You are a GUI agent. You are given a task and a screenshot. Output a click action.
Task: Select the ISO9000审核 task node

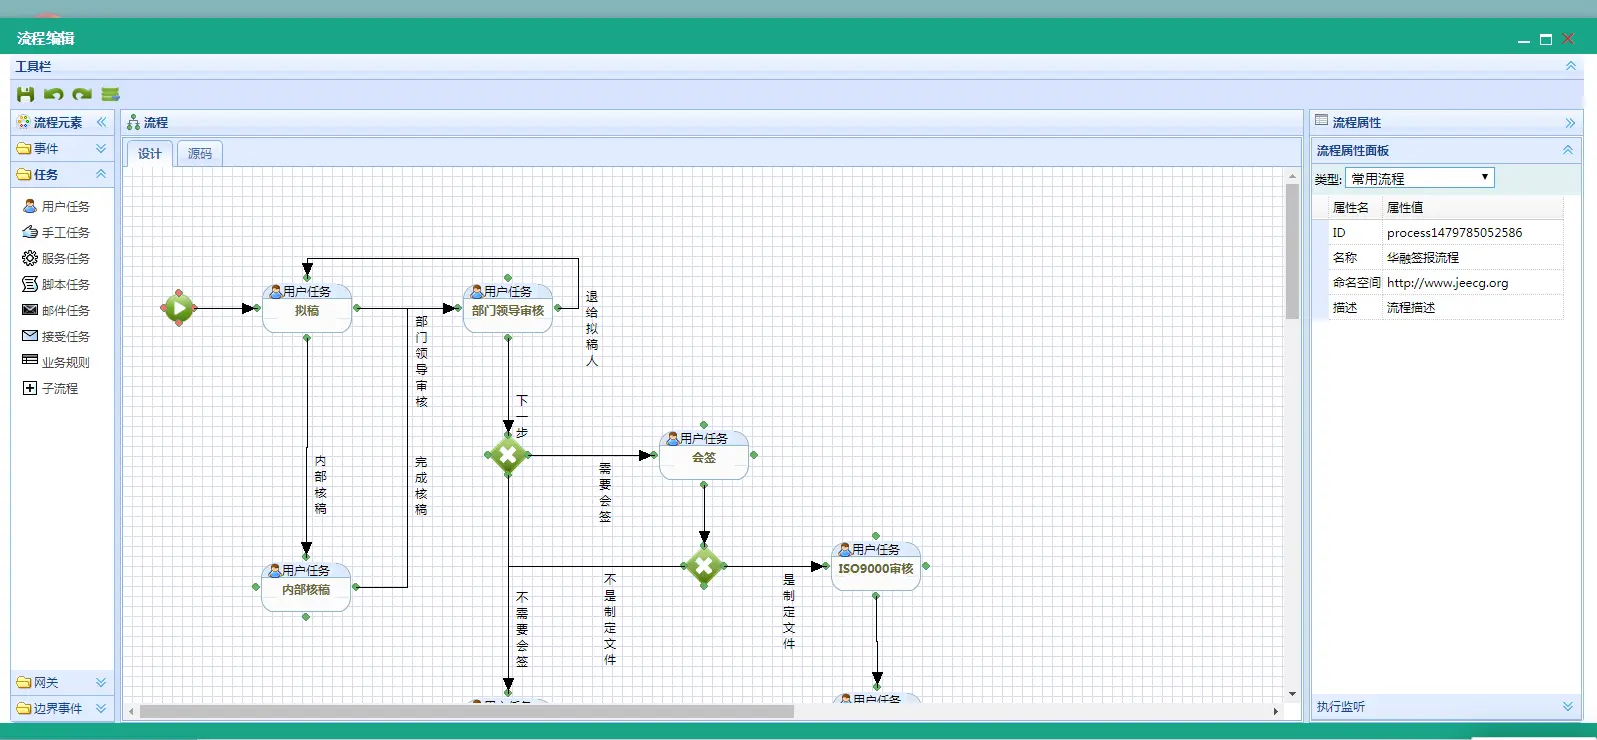(876, 567)
